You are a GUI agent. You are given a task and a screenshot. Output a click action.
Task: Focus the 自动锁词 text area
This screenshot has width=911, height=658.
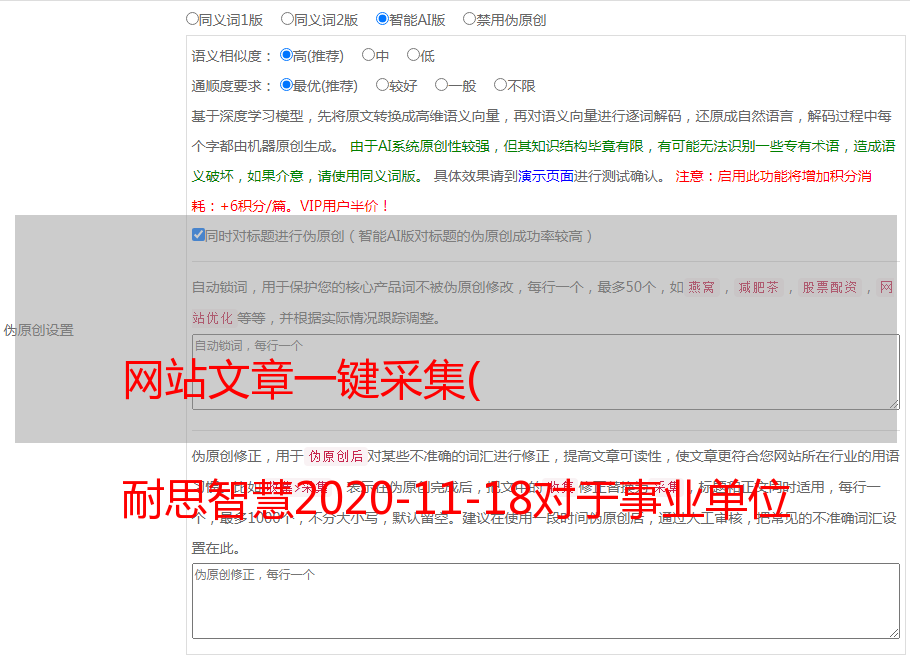[x=546, y=372]
